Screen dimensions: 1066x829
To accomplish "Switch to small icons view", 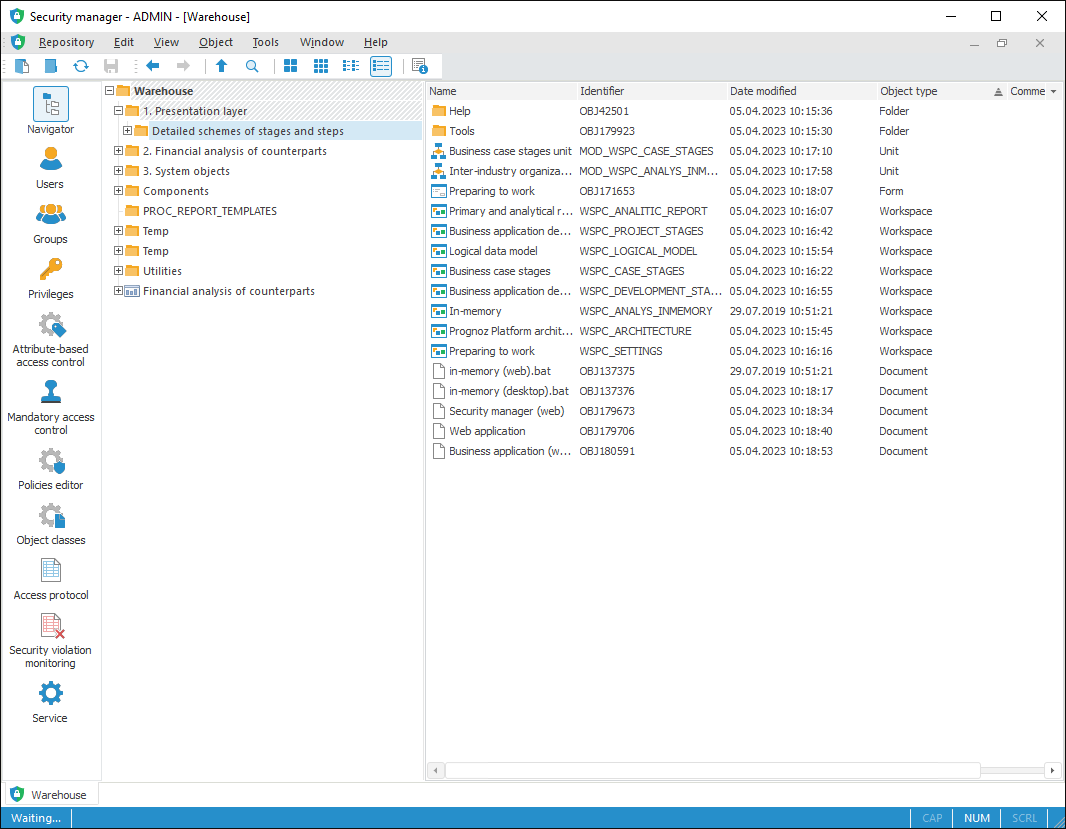I will coord(321,66).
